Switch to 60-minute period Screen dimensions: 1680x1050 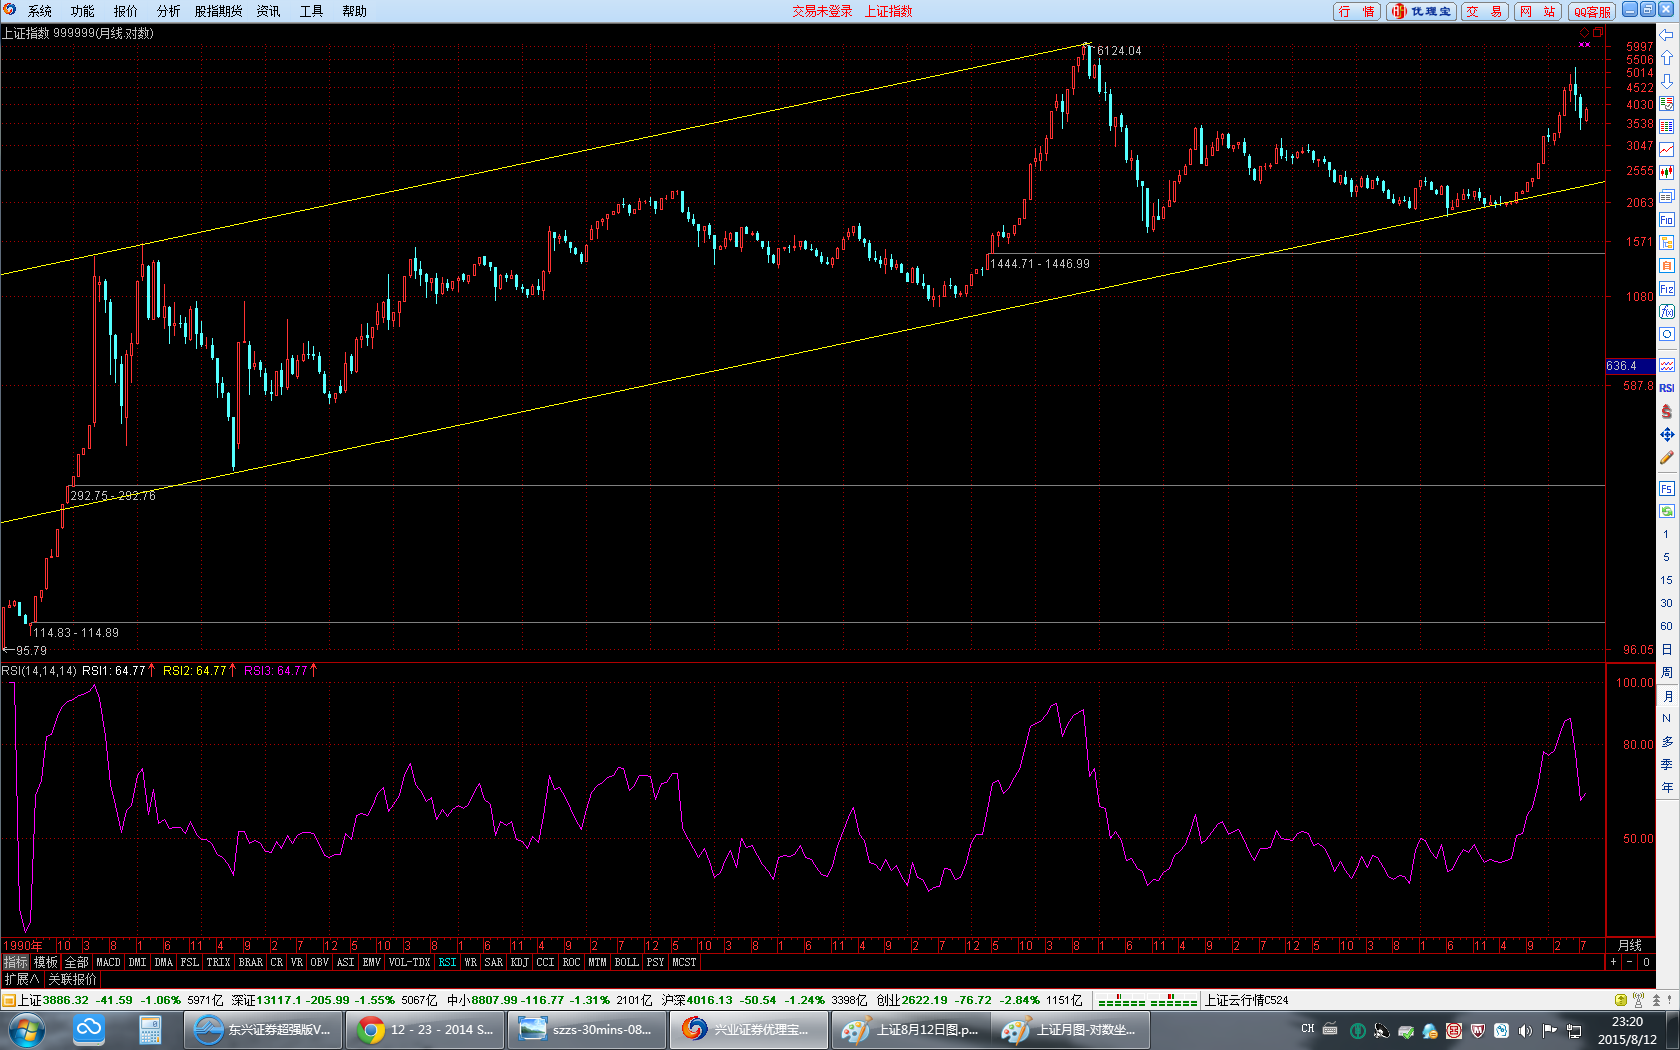click(x=1666, y=627)
